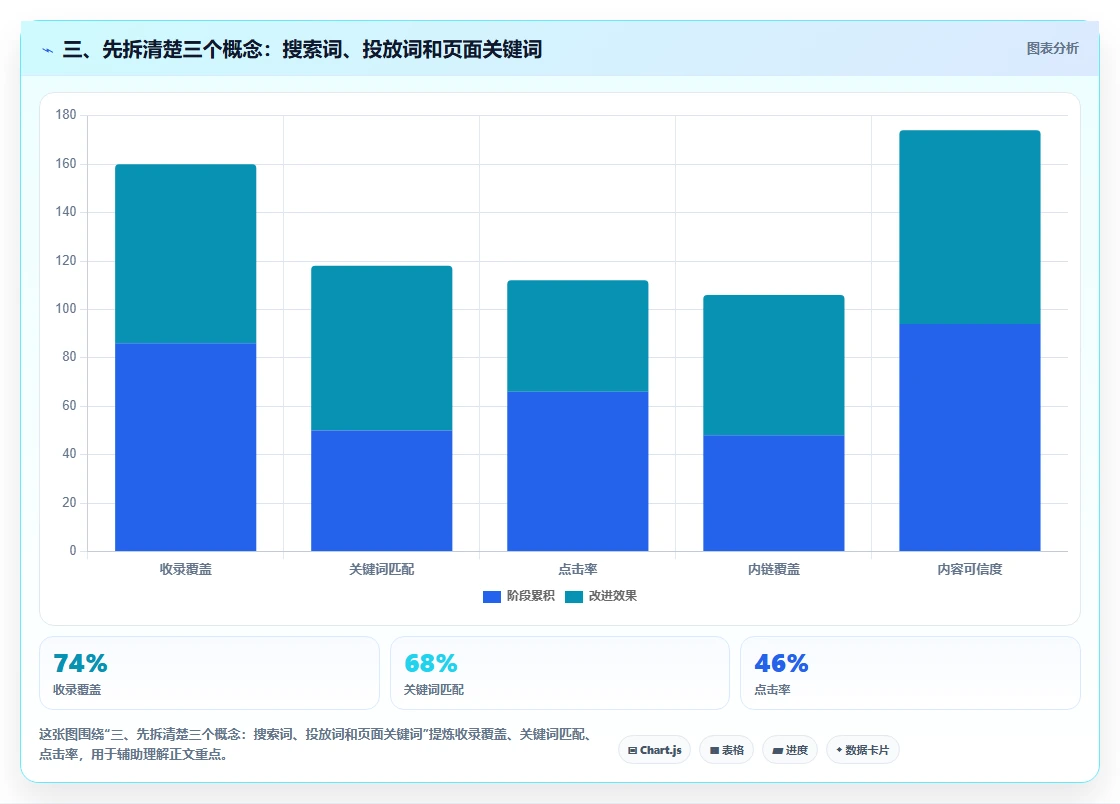The image size is (1120, 804).
Task: Click the 内链覆盖 x-axis label
Action: click(774, 569)
